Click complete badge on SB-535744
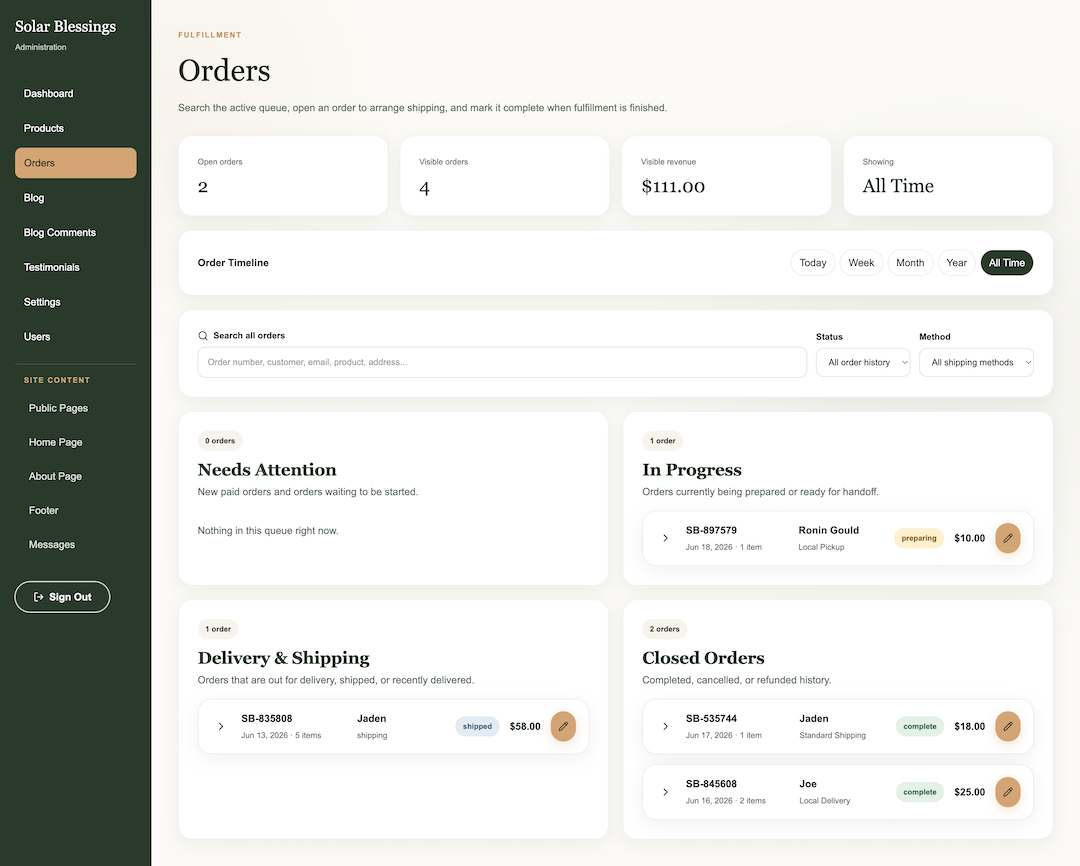Image resolution: width=1080 pixels, height=866 pixels. (x=920, y=726)
